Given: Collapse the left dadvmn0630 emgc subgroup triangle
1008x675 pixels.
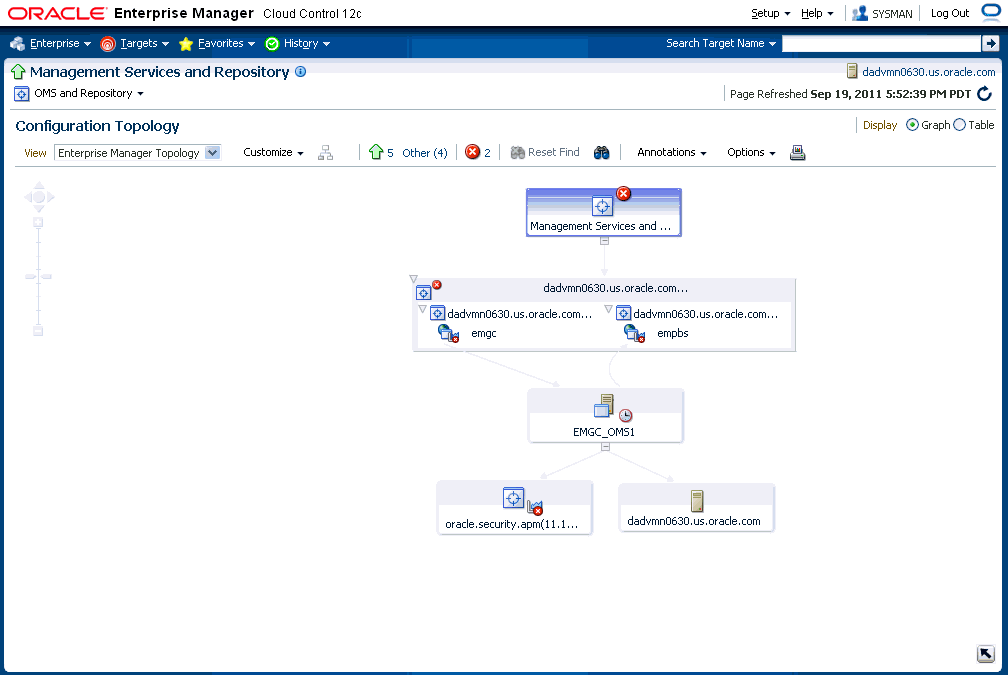Looking at the screenshot, I should [422, 309].
